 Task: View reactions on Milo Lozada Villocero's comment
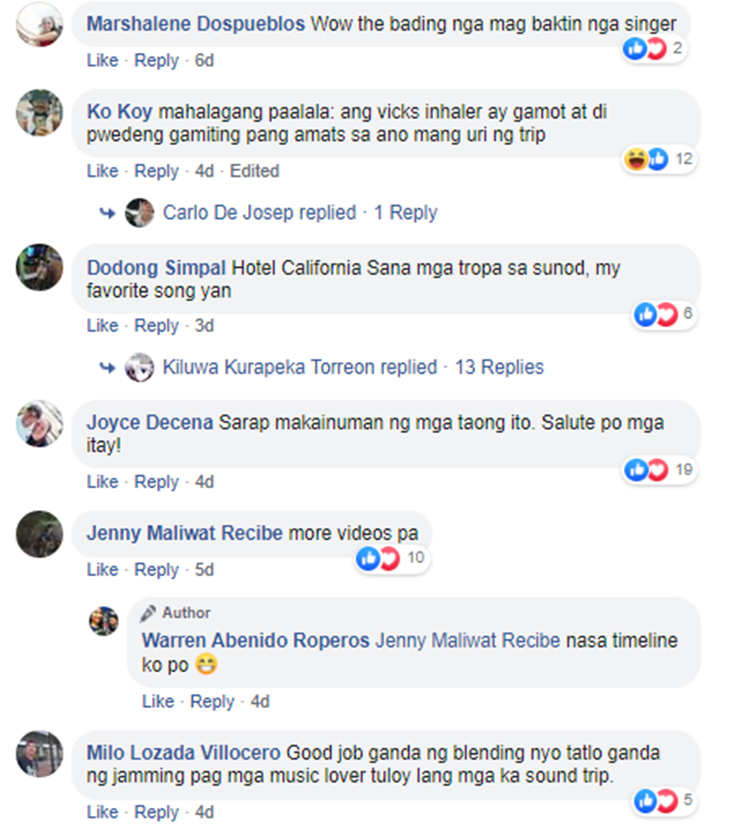pos(664,801)
